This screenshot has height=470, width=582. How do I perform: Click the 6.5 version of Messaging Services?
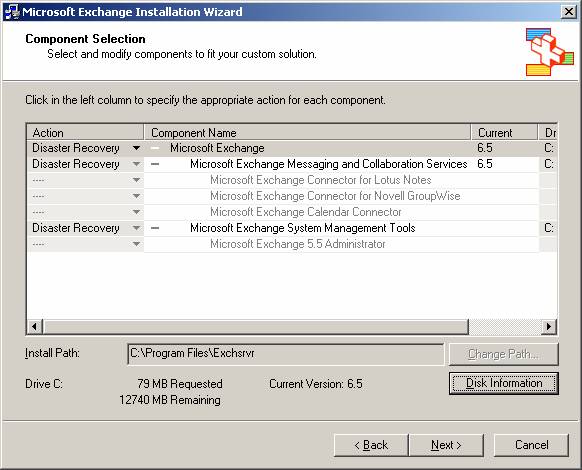(x=485, y=164)
